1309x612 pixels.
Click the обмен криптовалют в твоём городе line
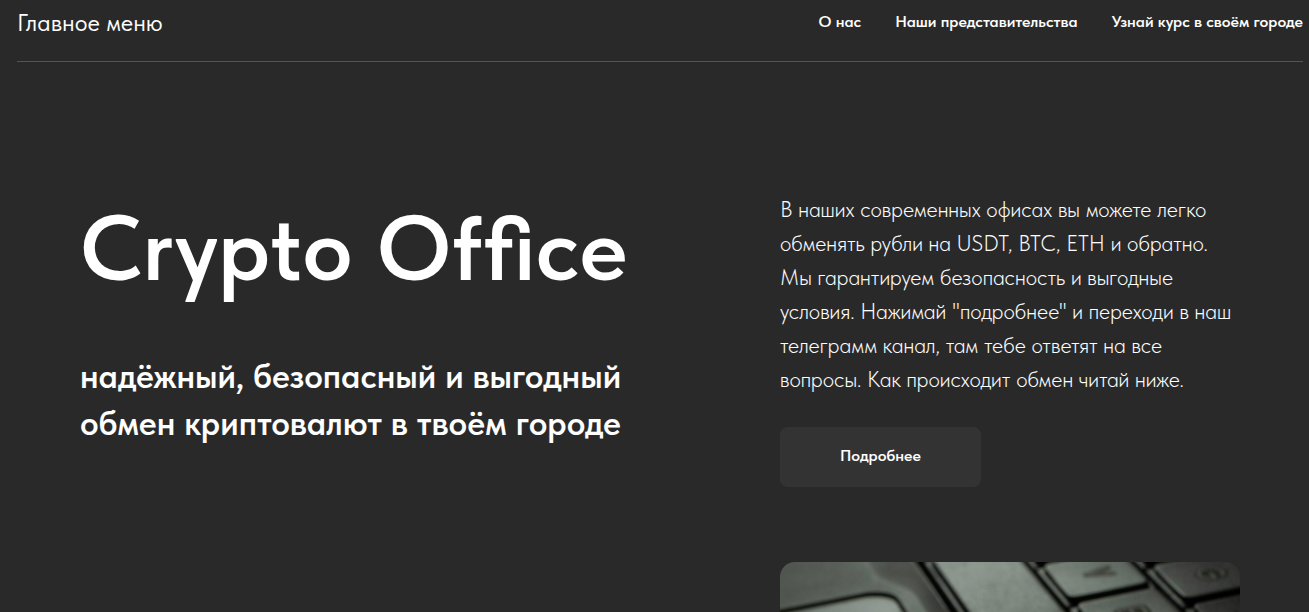click(350, 425)
